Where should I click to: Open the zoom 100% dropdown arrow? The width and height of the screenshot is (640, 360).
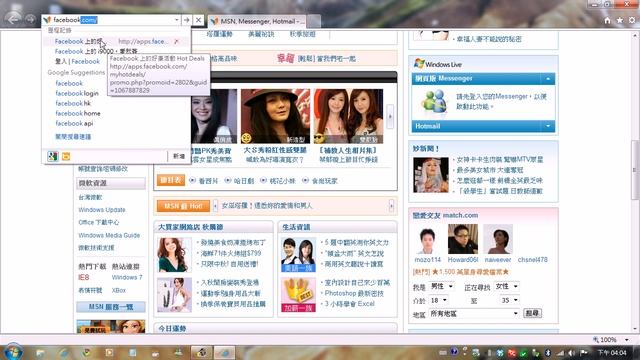coord(627,340)
